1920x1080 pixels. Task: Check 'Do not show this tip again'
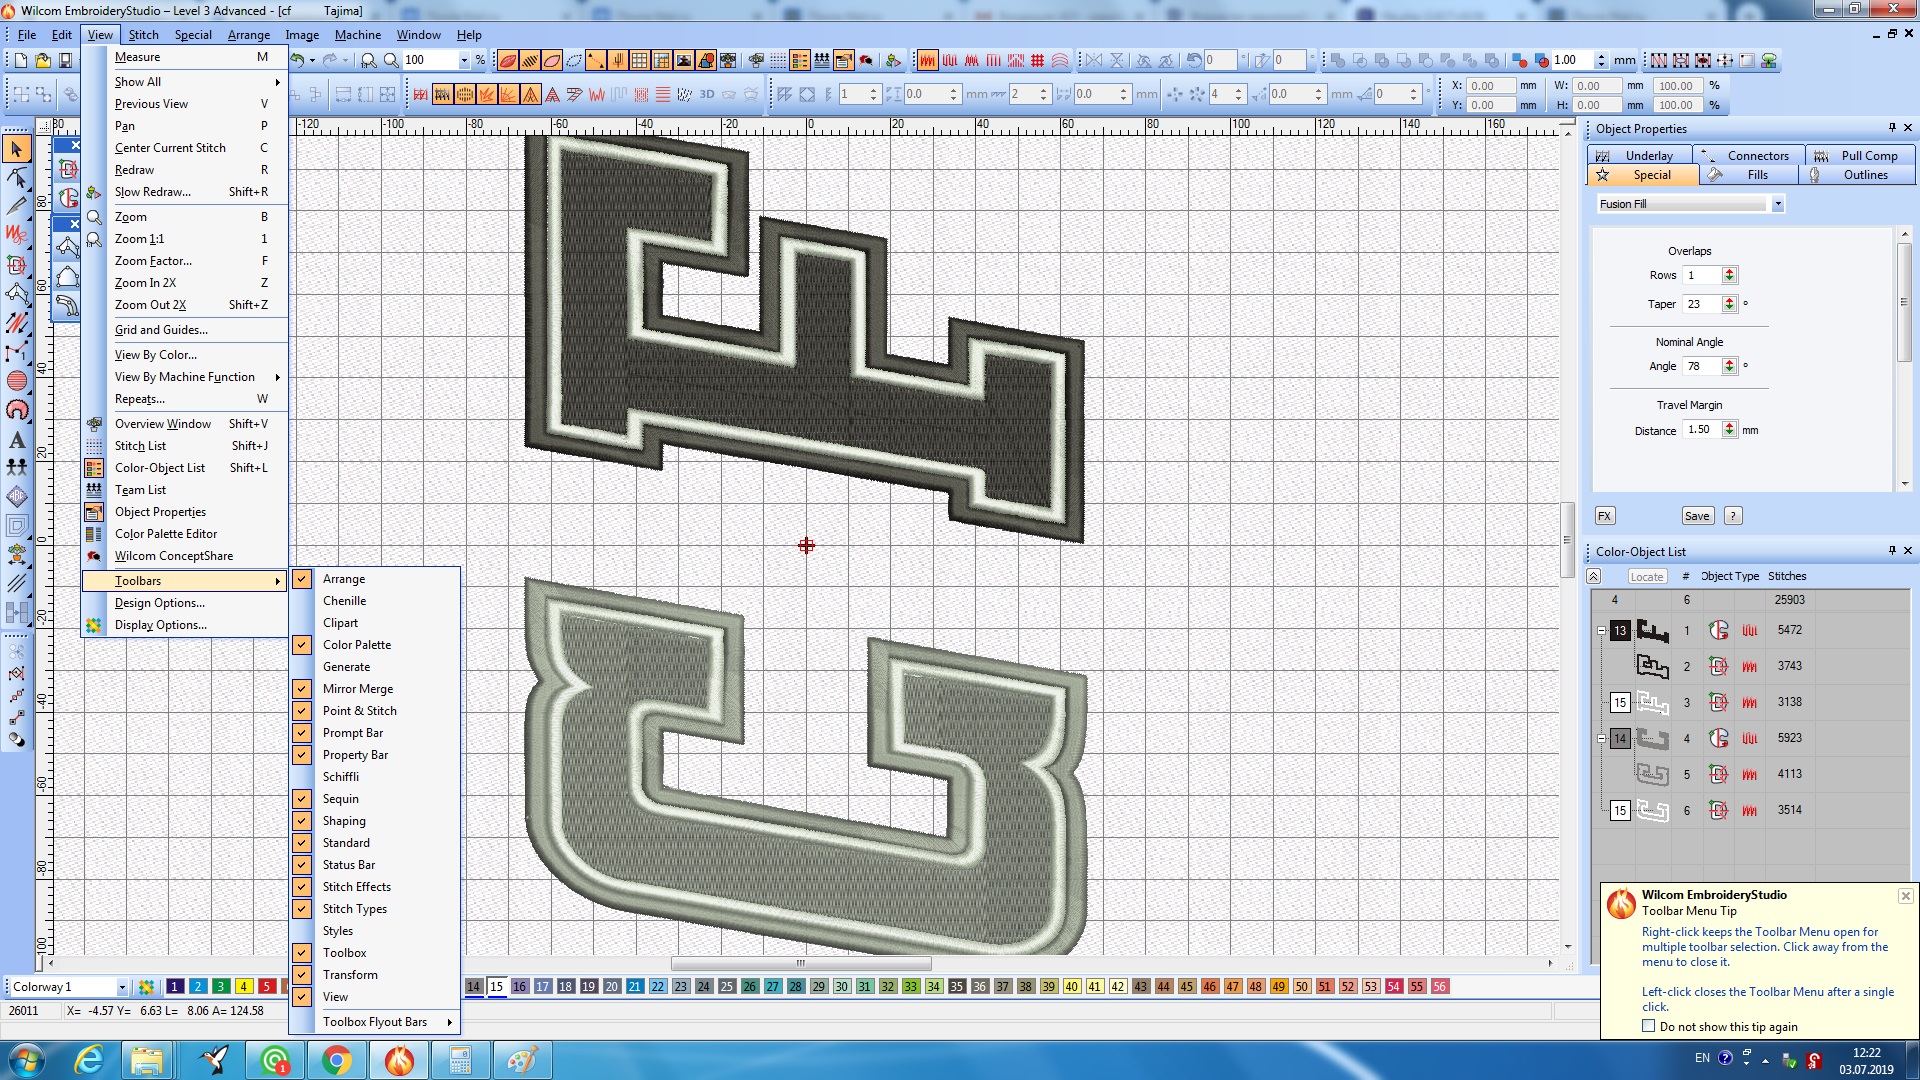tap(1649, 1026)
